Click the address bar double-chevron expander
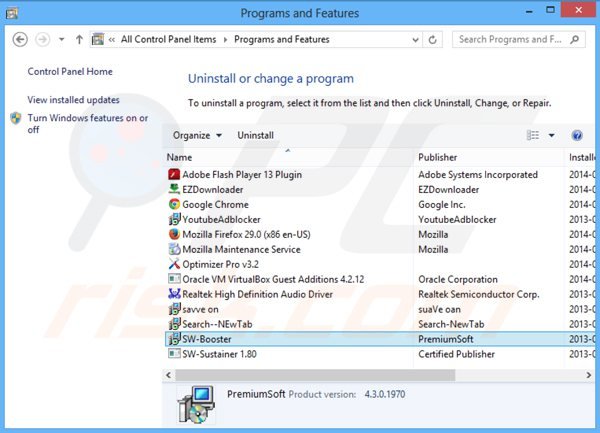Image resolution: width=600 pixels, height=433 pixels. pyautogui.click(x=112, y=39)
